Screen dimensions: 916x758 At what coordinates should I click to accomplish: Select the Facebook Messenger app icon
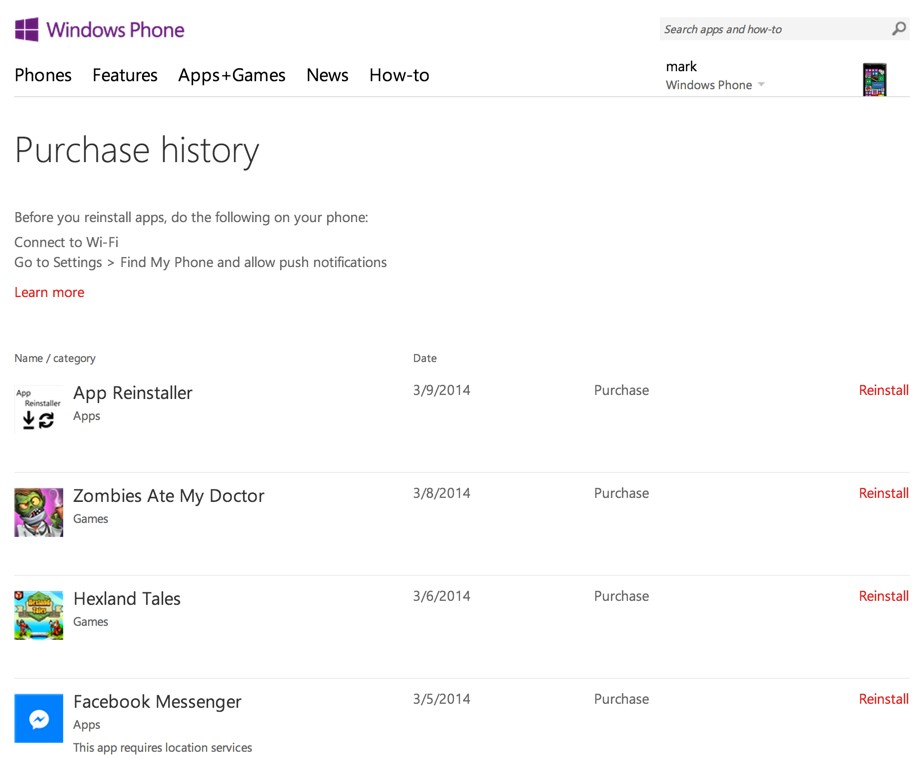tap(39, 718)
